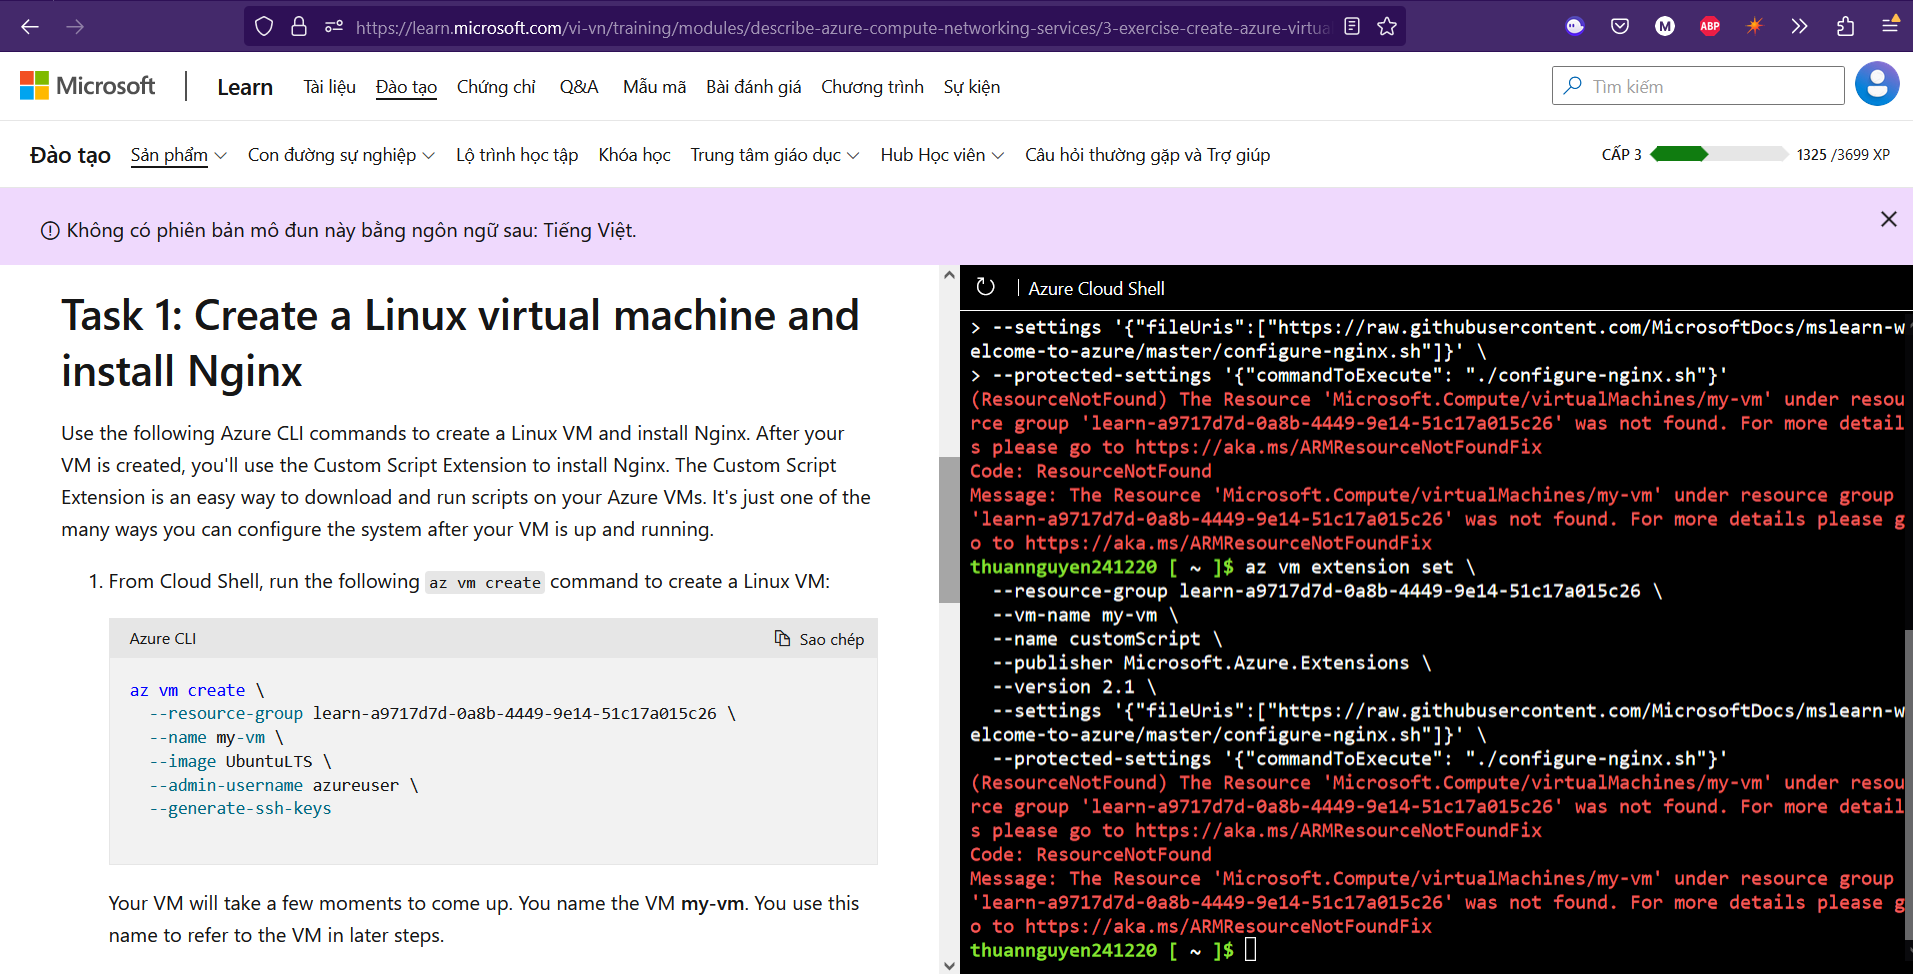Screen dimensions: 1913x974
Task: Show more toolbar items with double chevron
Action: coord(1799,27)
